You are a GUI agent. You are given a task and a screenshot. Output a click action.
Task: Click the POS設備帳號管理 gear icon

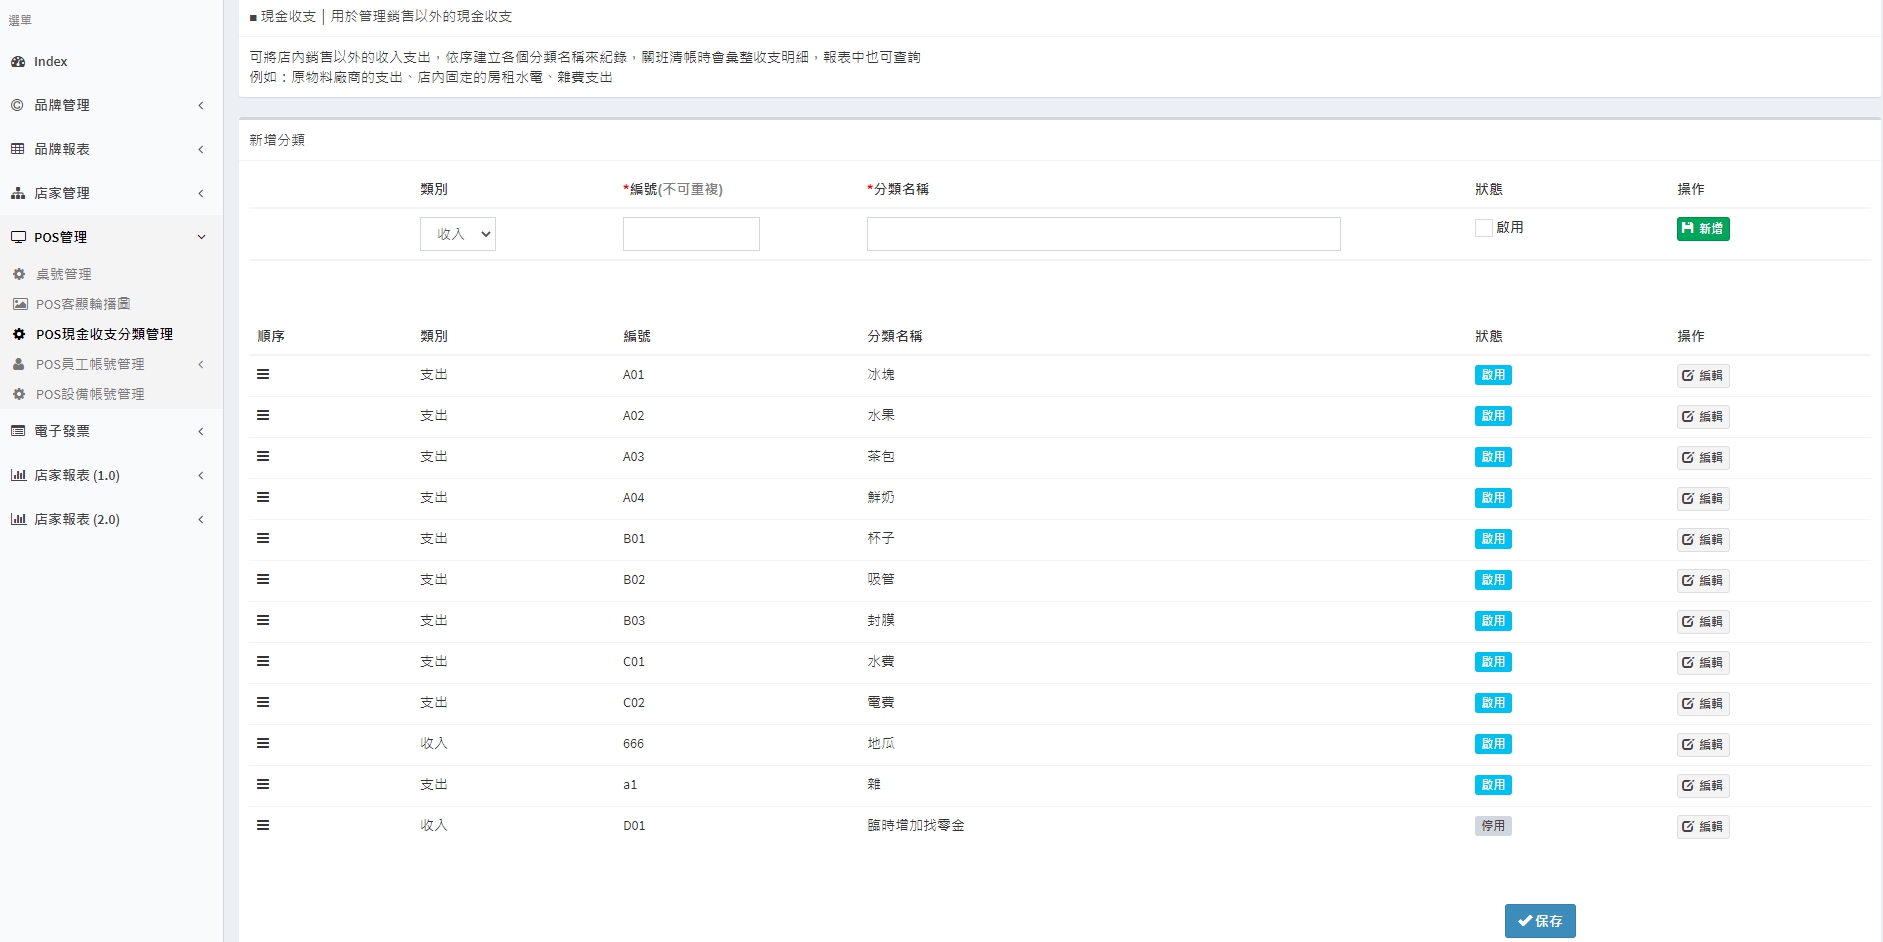(19, 394)
